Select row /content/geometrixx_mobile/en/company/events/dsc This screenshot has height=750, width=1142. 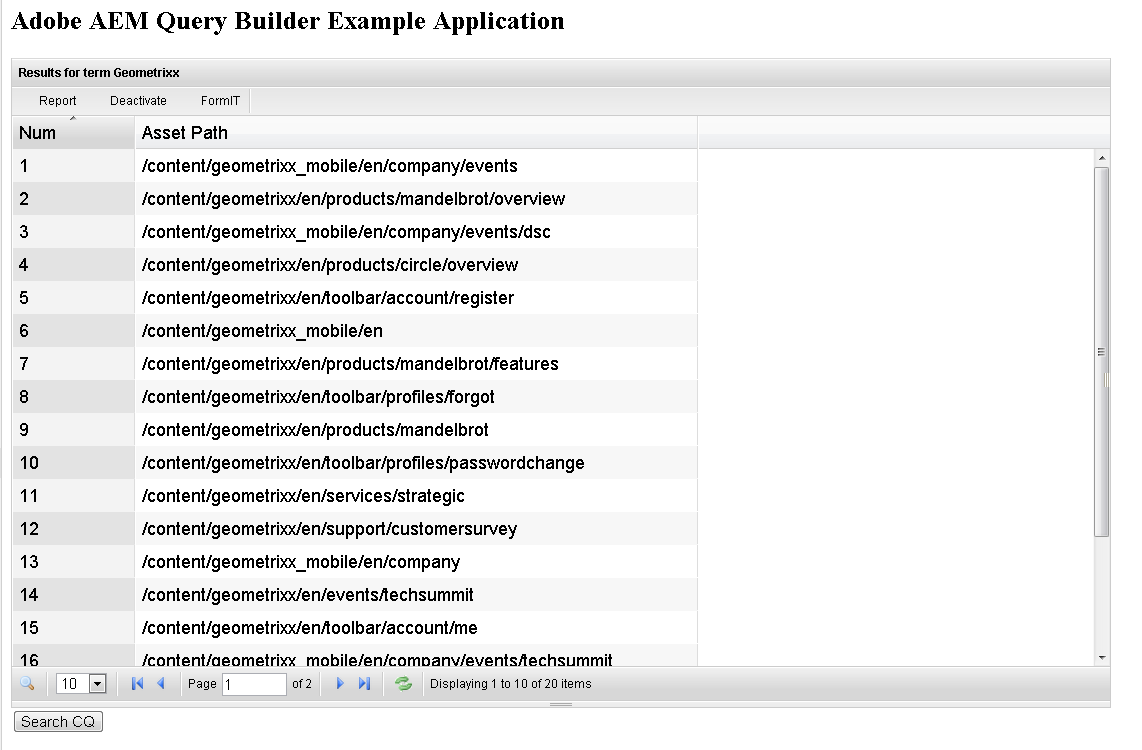pyautogui.click(x=355, y=232)
